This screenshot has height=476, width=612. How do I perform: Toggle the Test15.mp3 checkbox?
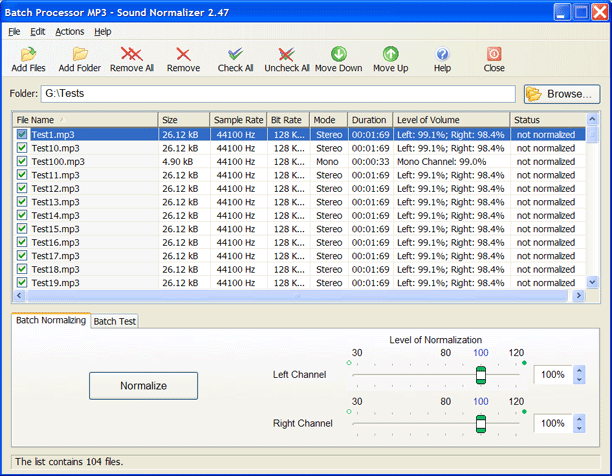(x=22, y=229)
